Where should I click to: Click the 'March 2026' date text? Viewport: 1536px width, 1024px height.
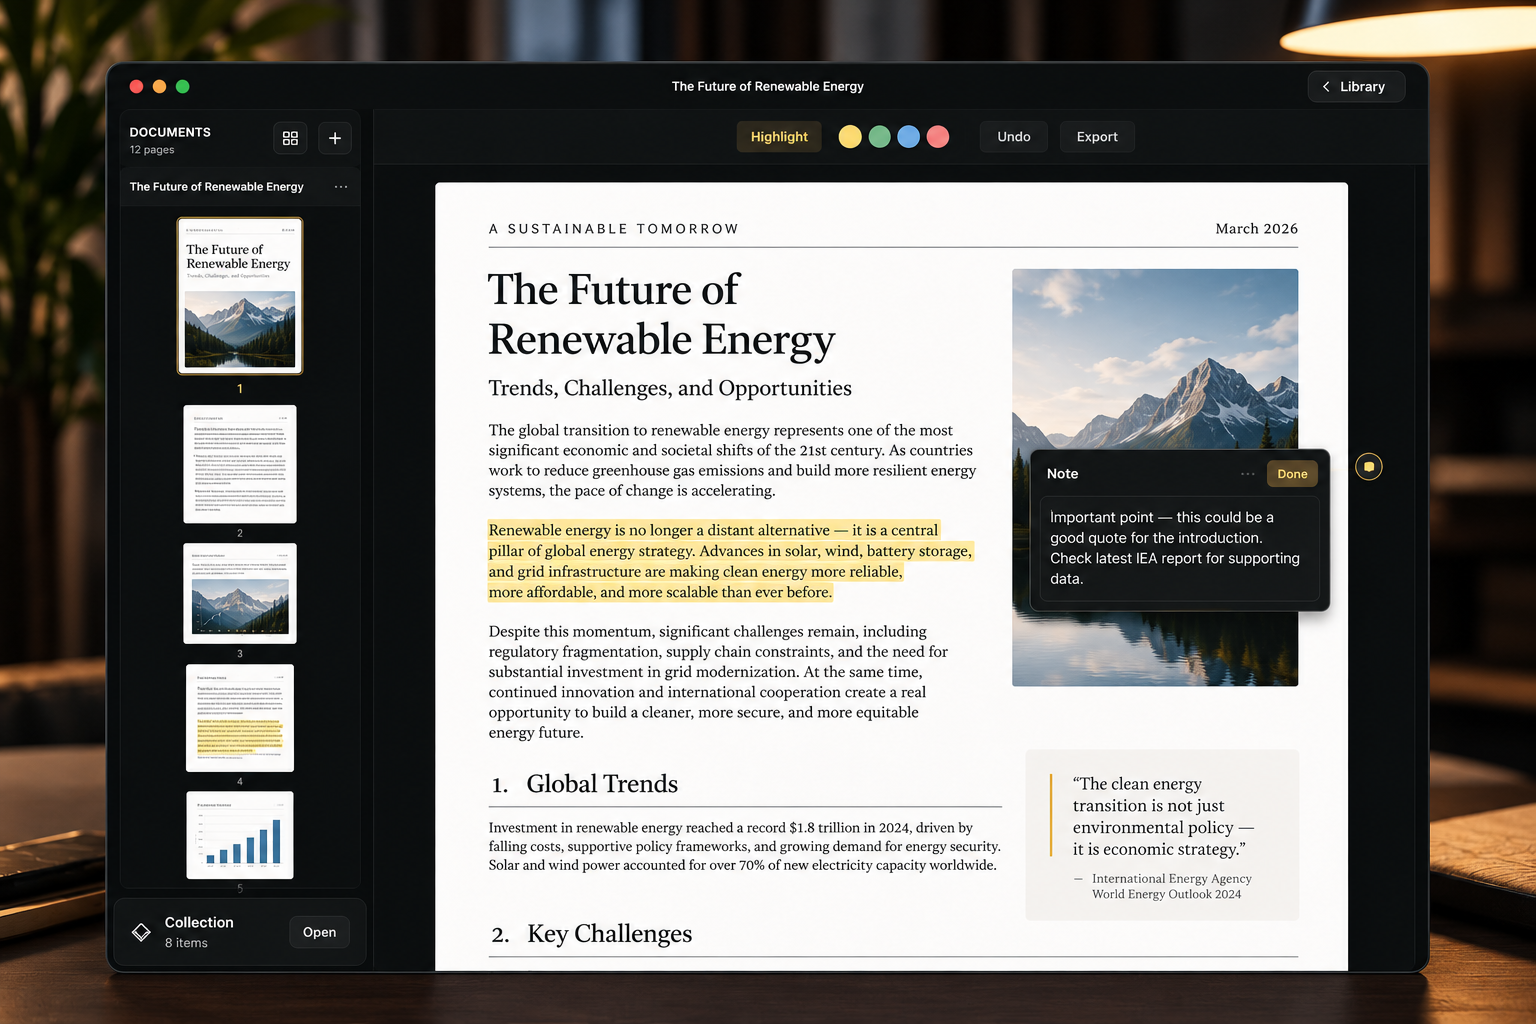pos(1257,229)
